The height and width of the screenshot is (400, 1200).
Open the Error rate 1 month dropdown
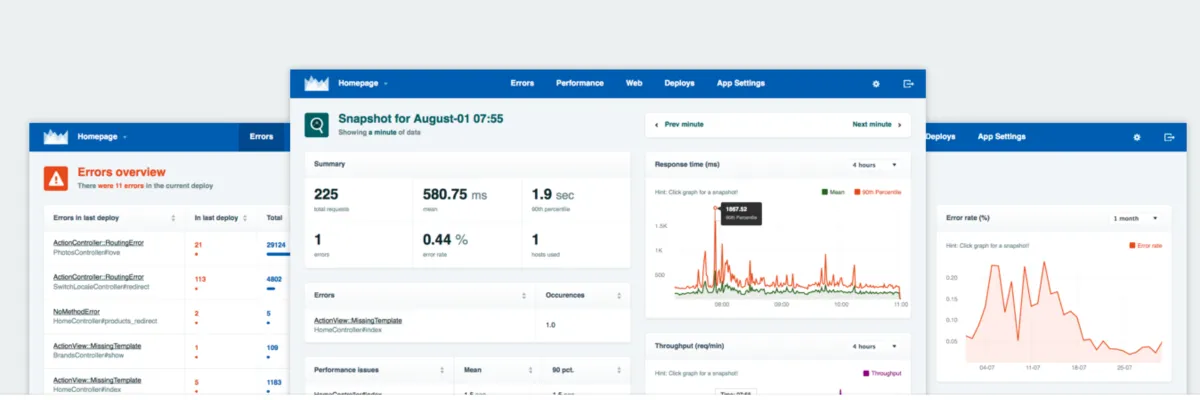point(1135,217)
